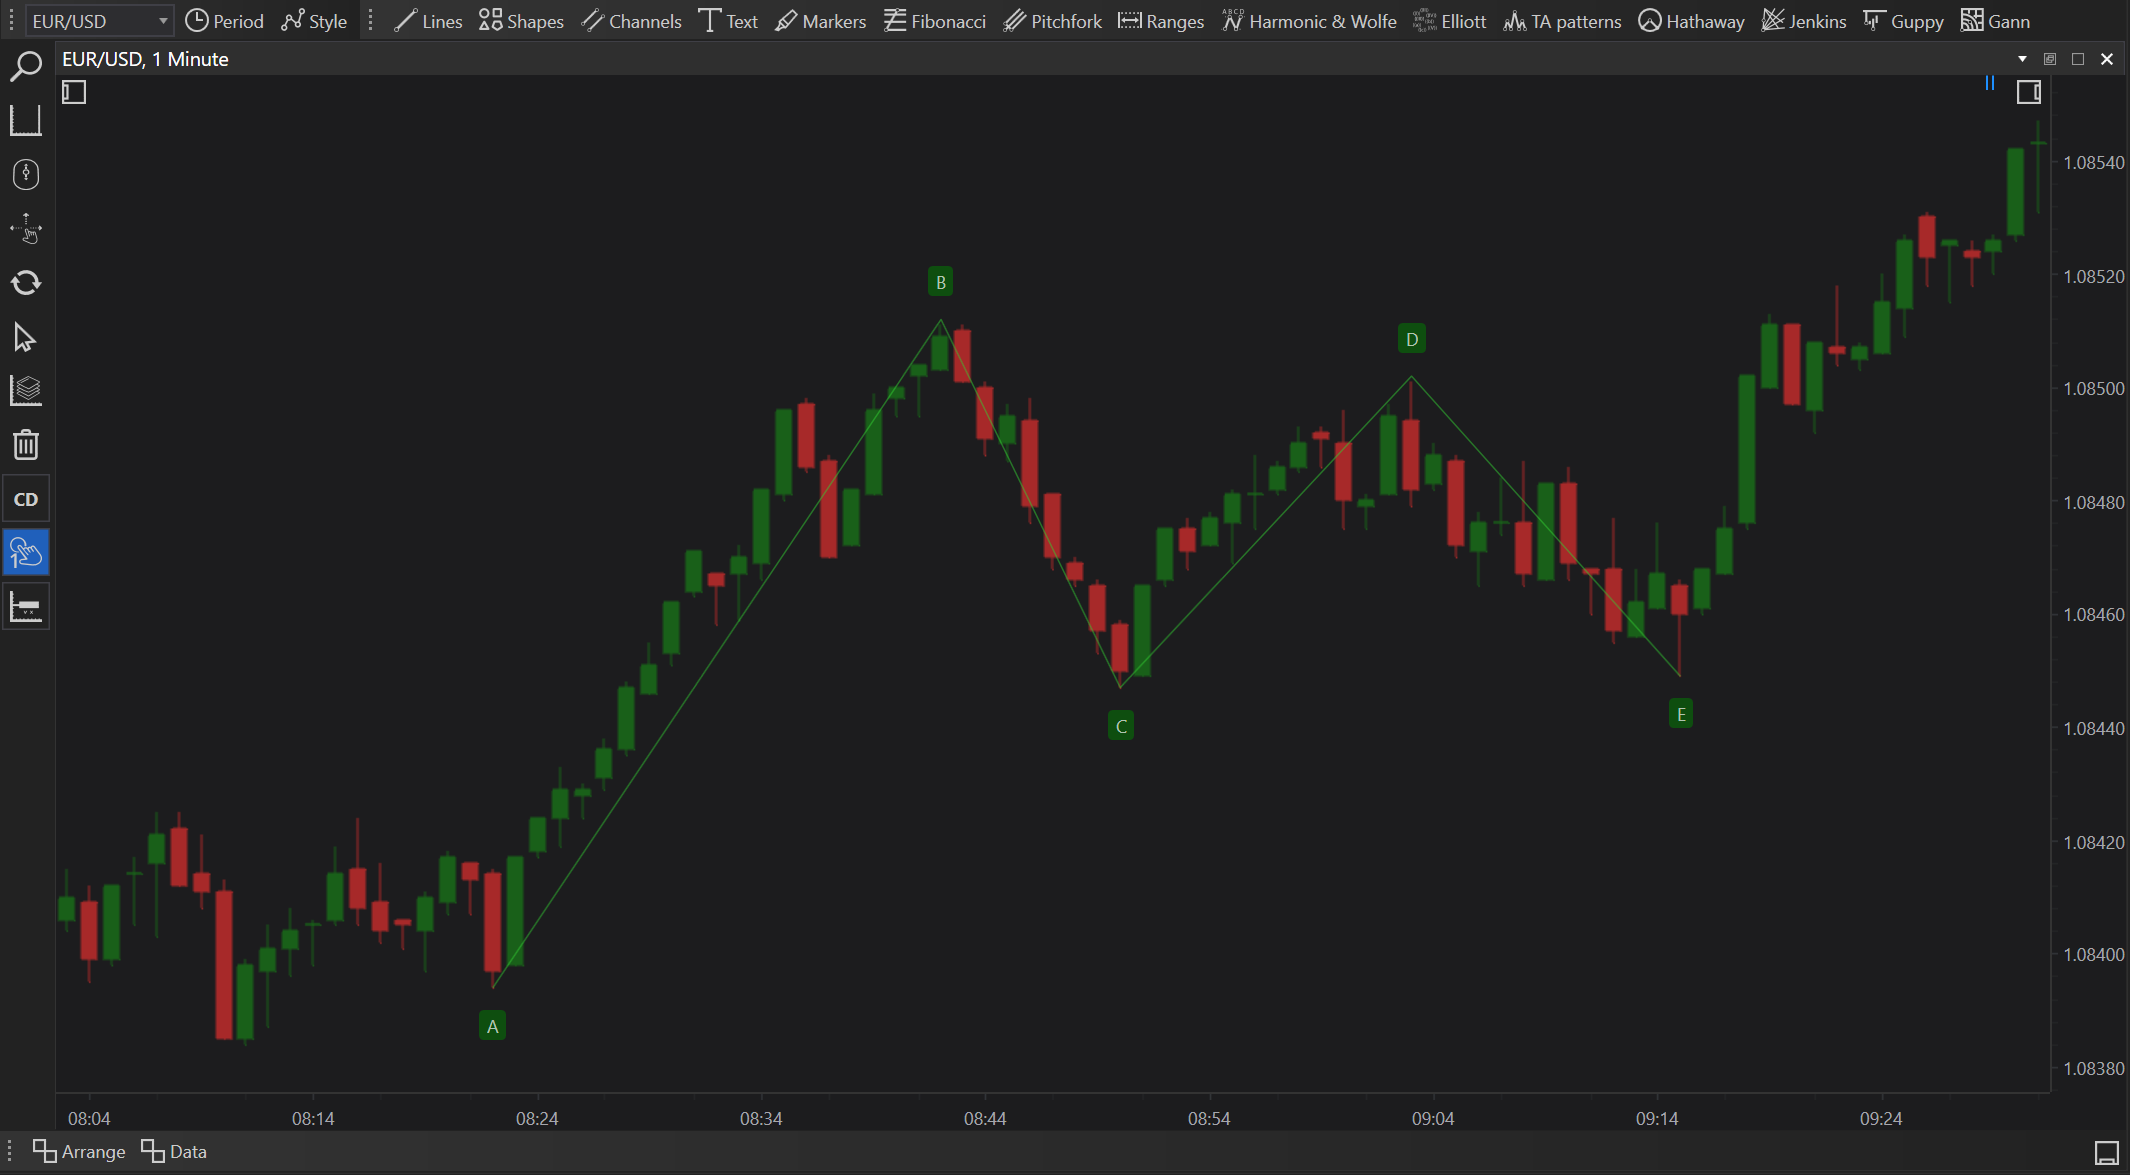Open the chart layers icon

tap(25, 391)
